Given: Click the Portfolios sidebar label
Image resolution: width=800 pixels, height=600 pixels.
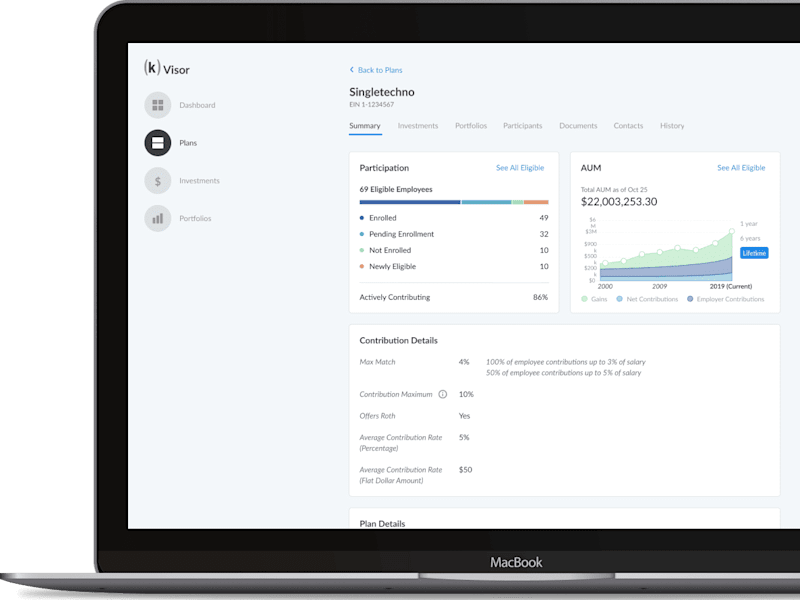Looking at the screenshot, I should [195, 218].
